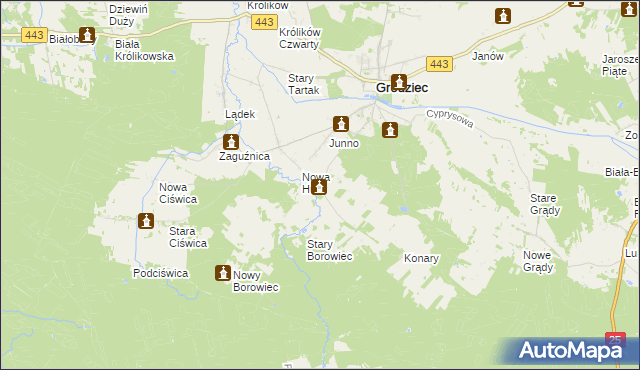Click the Stary Tartak label
The height and width of the screenshot is (370, 640).
click(x=304, y=84)
